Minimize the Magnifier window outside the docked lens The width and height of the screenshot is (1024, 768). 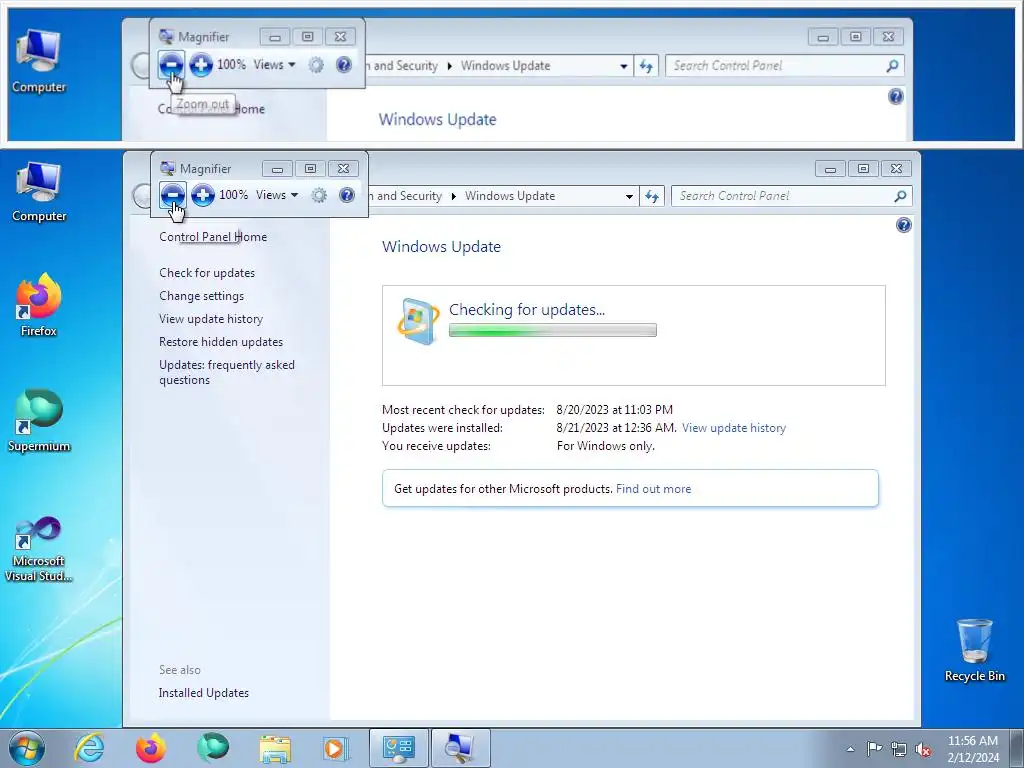click(277, 169)
